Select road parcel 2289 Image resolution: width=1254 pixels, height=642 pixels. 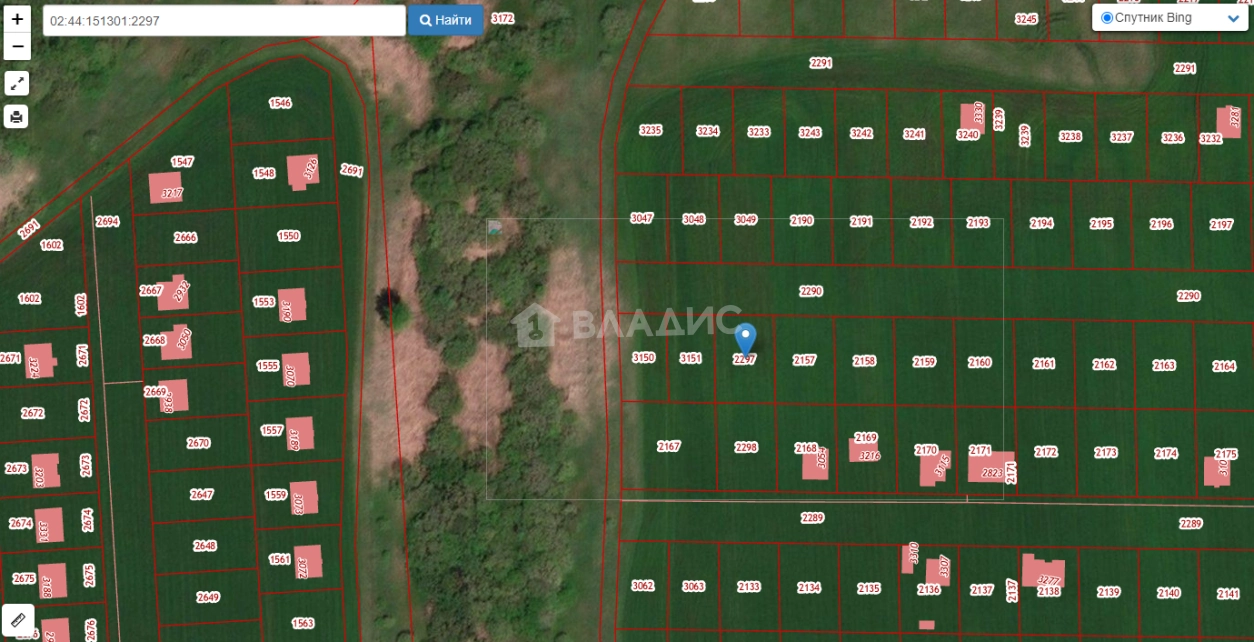812,517
